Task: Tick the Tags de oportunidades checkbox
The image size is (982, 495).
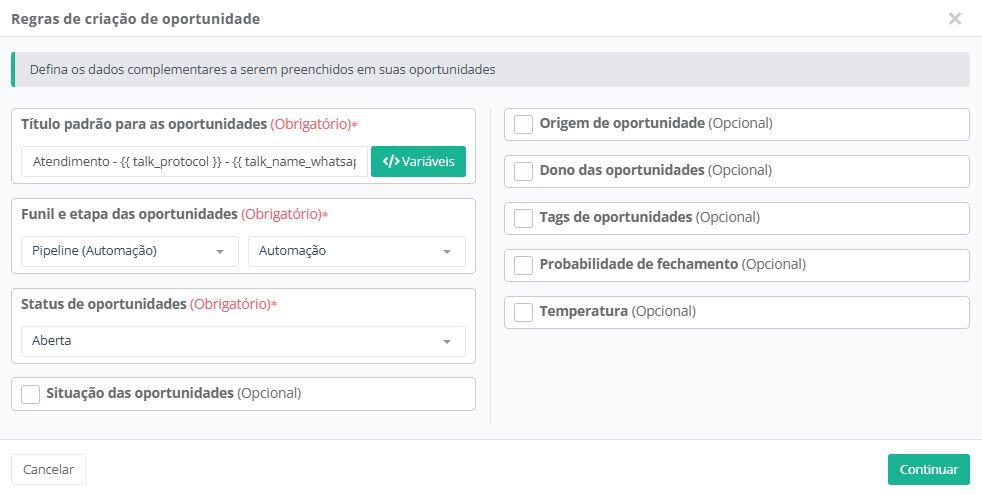Action: coord(523,218)
